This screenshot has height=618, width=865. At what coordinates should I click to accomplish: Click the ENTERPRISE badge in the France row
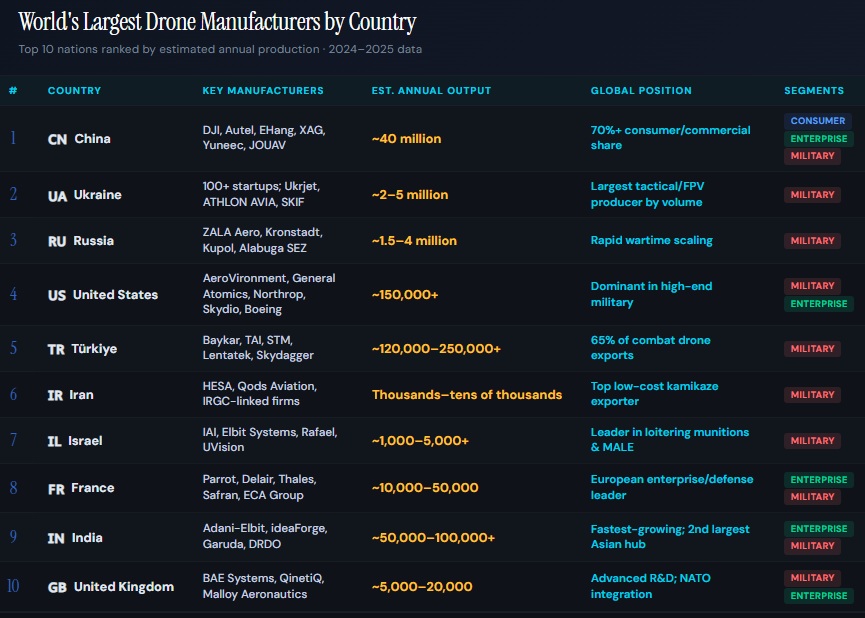click(818, 479)
